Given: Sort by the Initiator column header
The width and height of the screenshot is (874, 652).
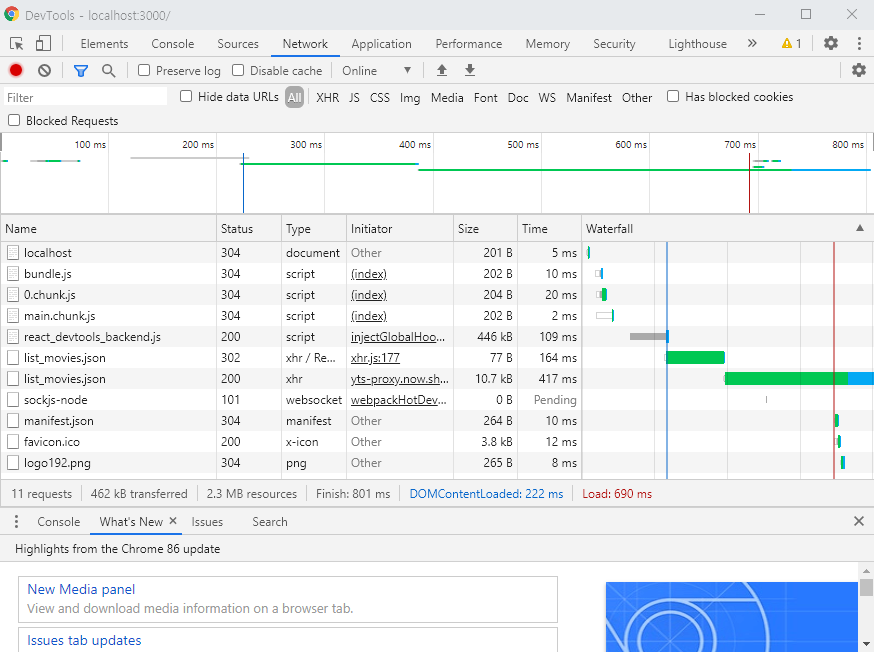Looking at the screenshot, I should [400, 228].
